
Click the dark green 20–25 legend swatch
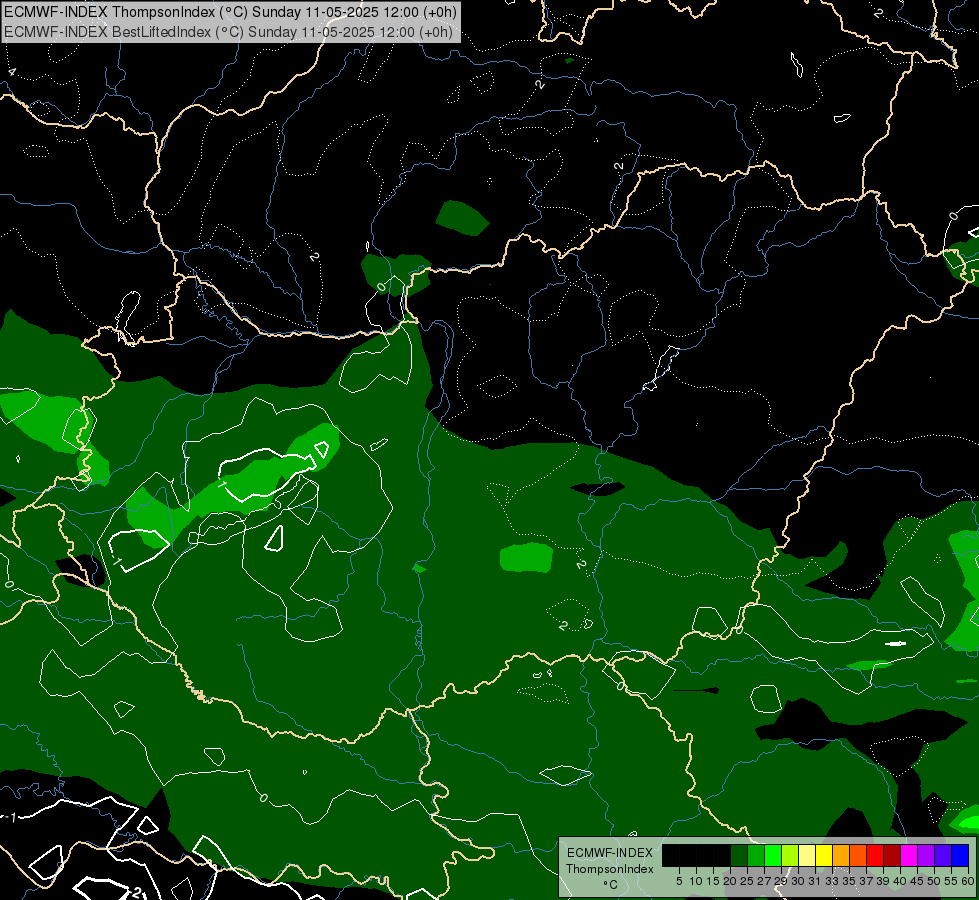(739, 855)
